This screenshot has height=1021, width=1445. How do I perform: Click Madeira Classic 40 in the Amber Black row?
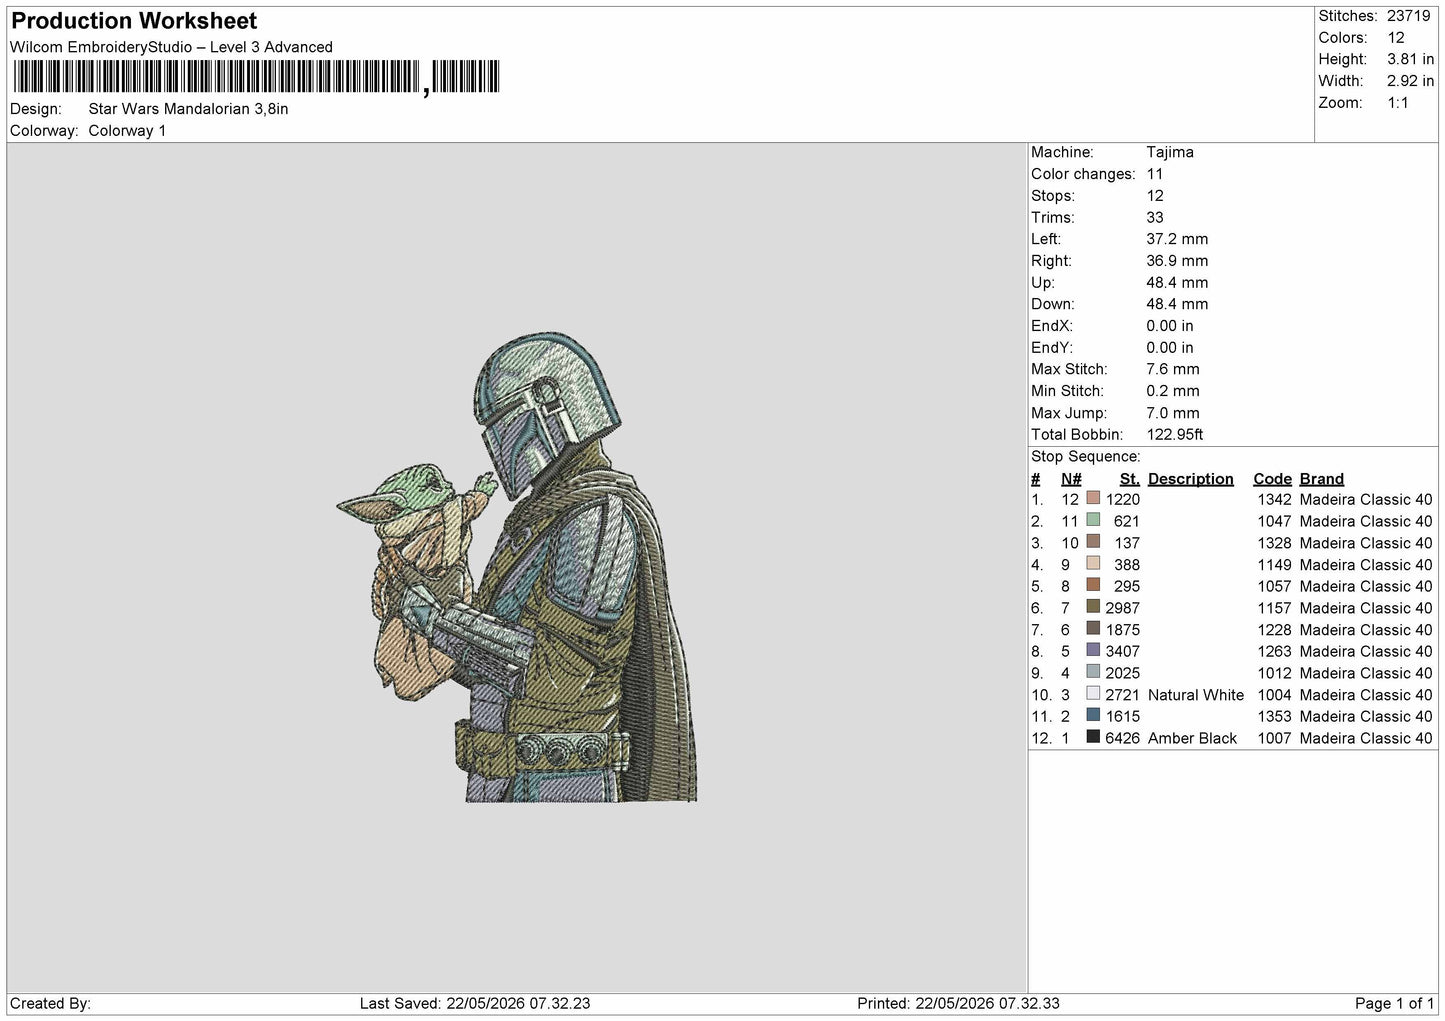click(1366, 738)
